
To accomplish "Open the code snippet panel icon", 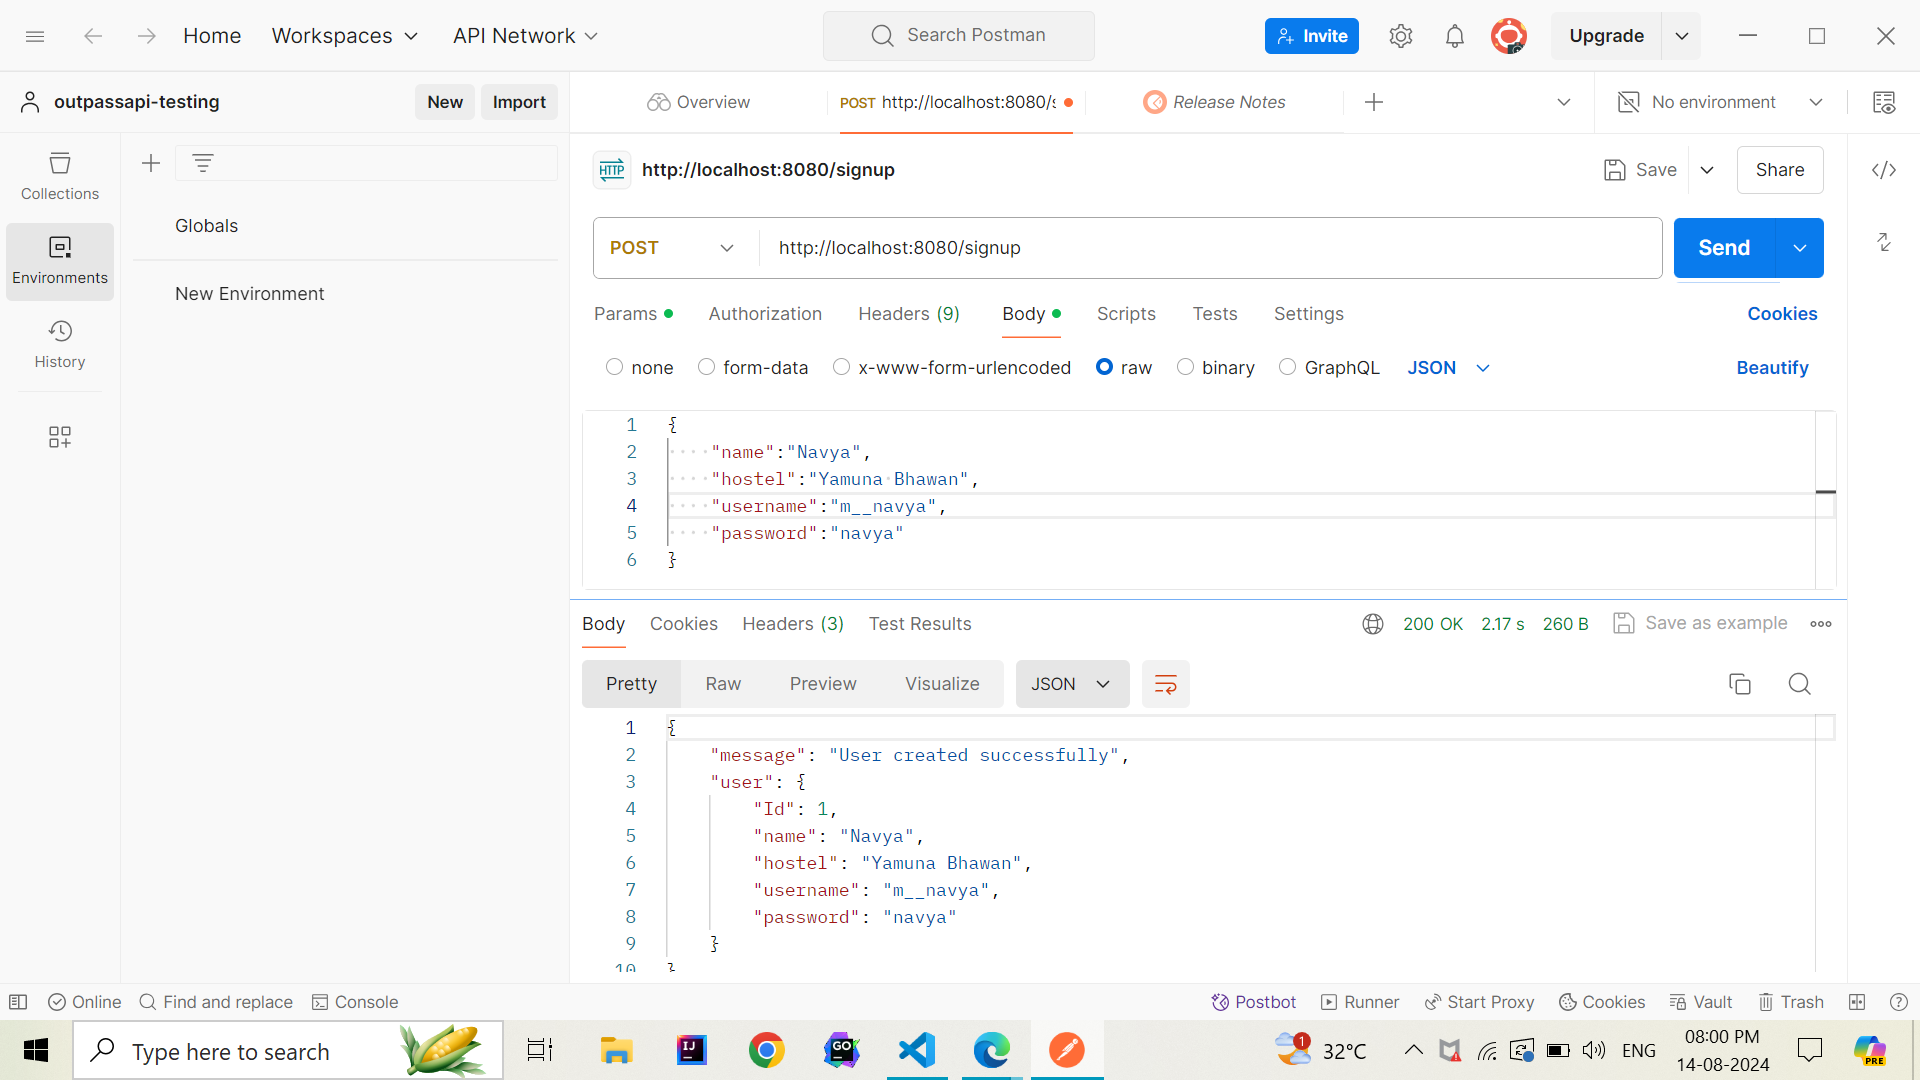I will (x=1884, y=170).
